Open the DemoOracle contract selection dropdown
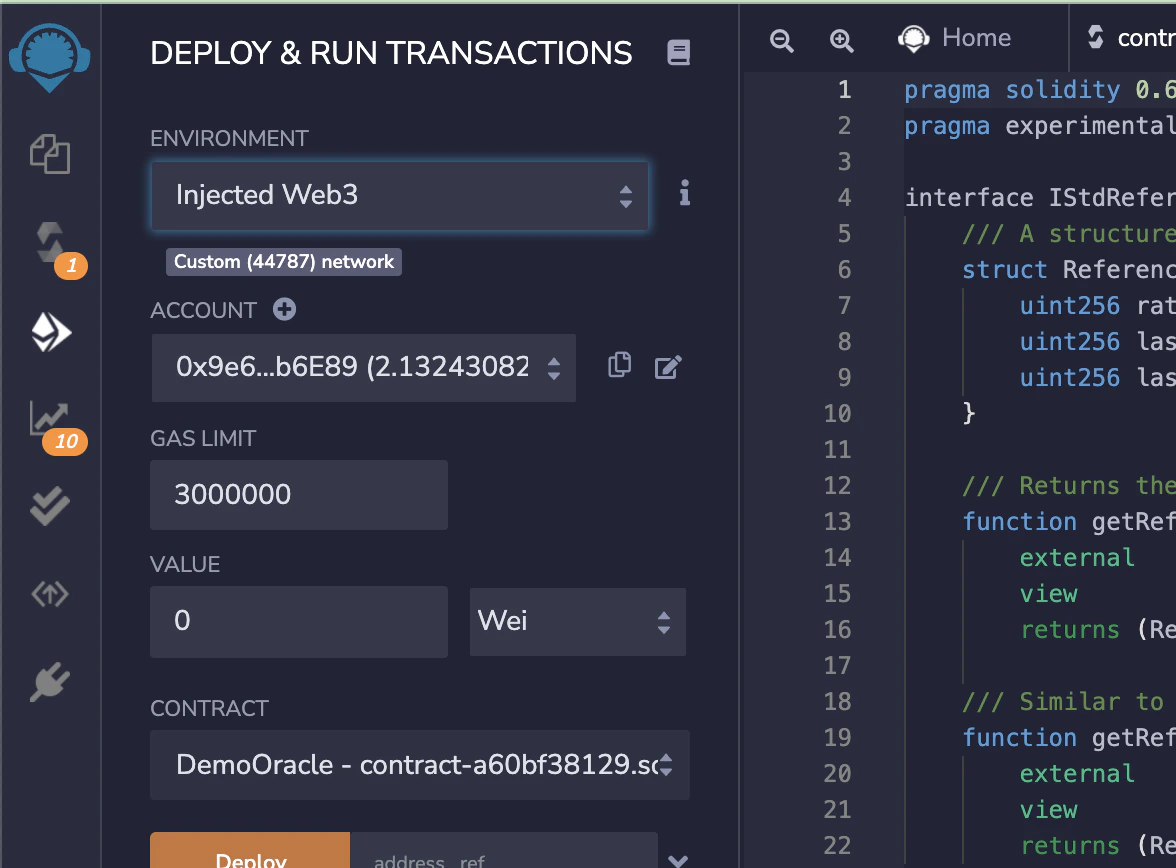The image size is (1176, 868). [x=419, y=764]
